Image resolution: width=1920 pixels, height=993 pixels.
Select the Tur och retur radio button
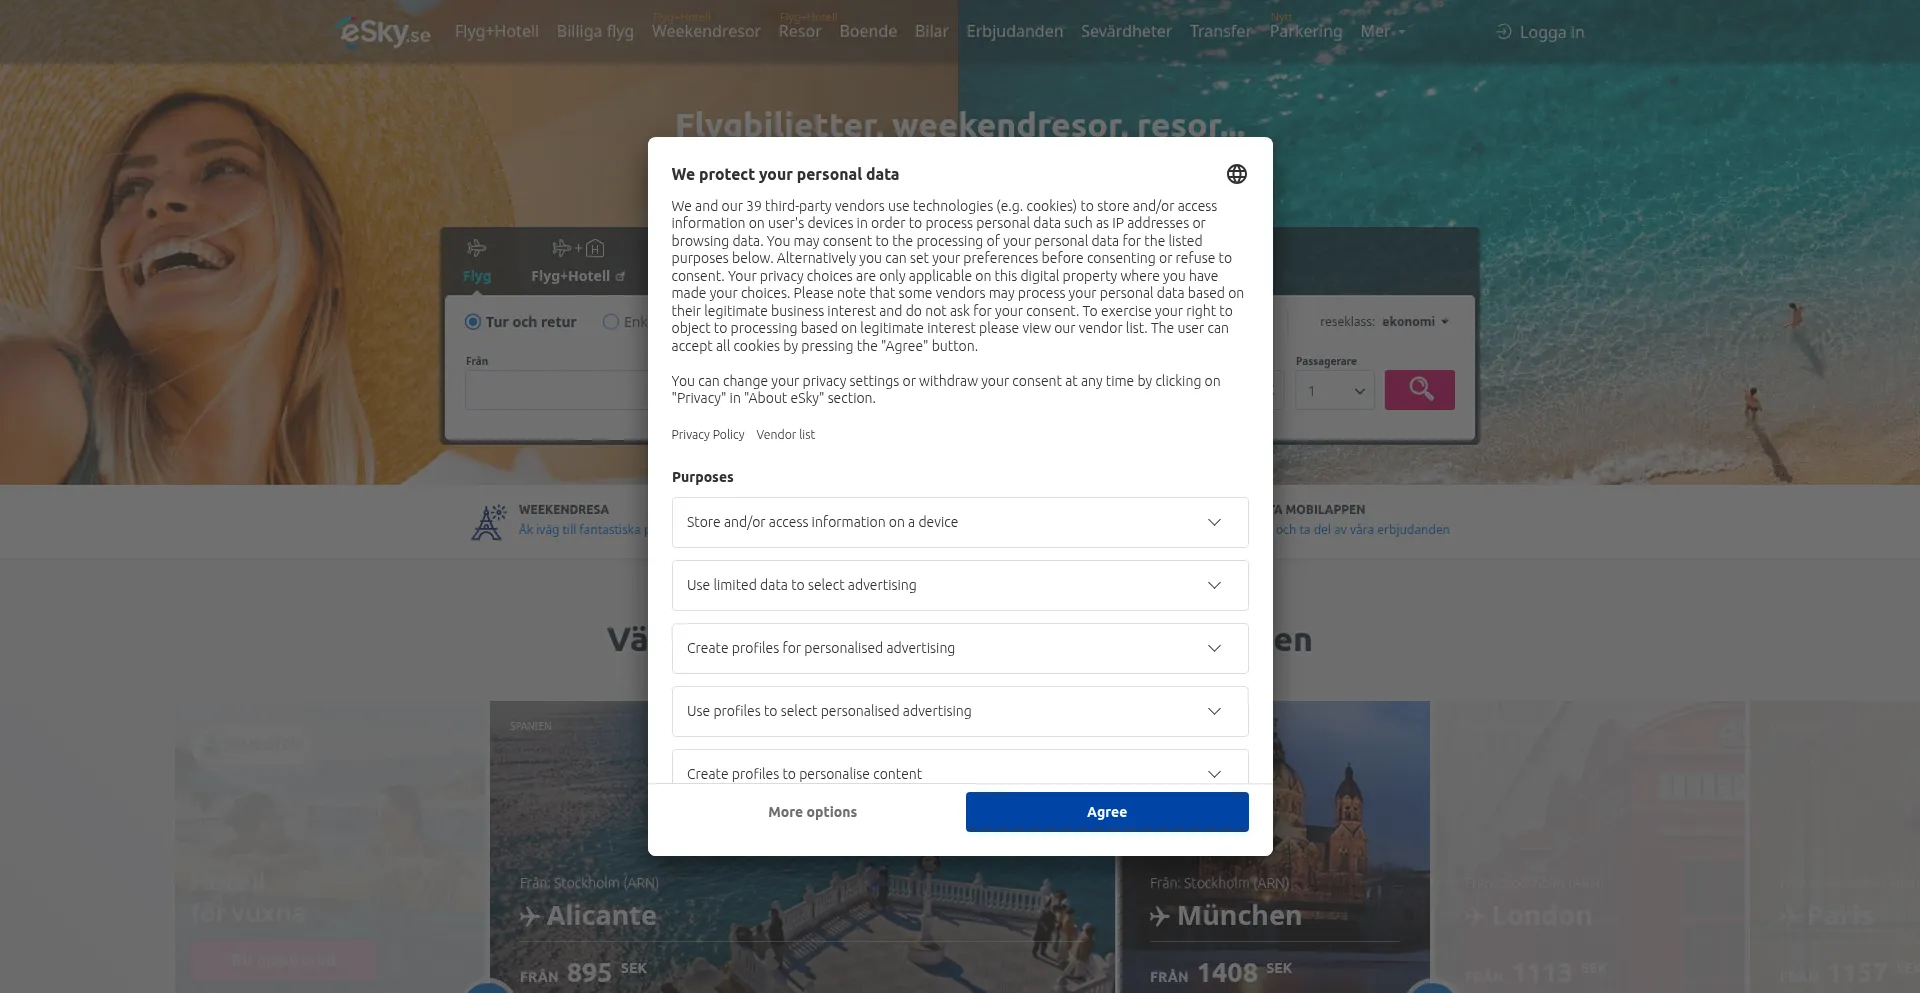(x=473, y=322)
